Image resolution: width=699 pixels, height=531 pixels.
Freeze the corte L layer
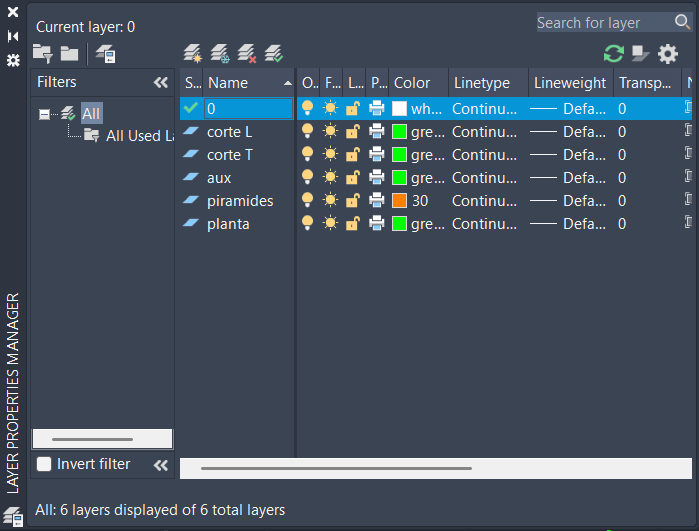330,132
